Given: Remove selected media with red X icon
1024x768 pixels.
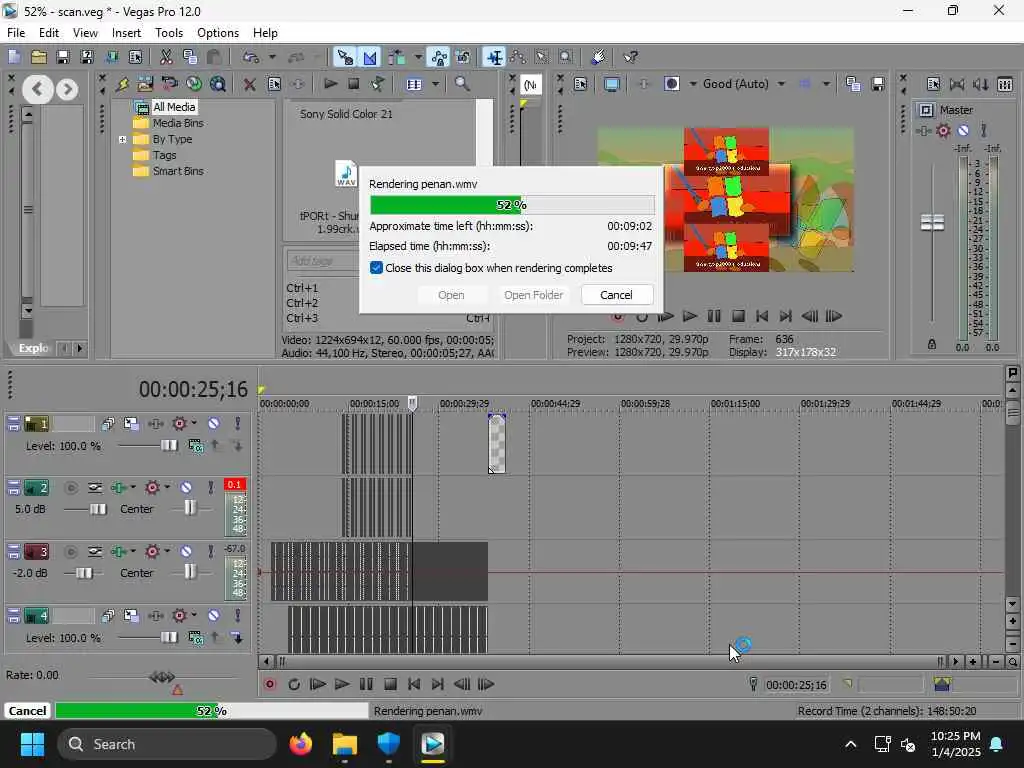Looking at the screenshot, I should click(x=249, y=84).
